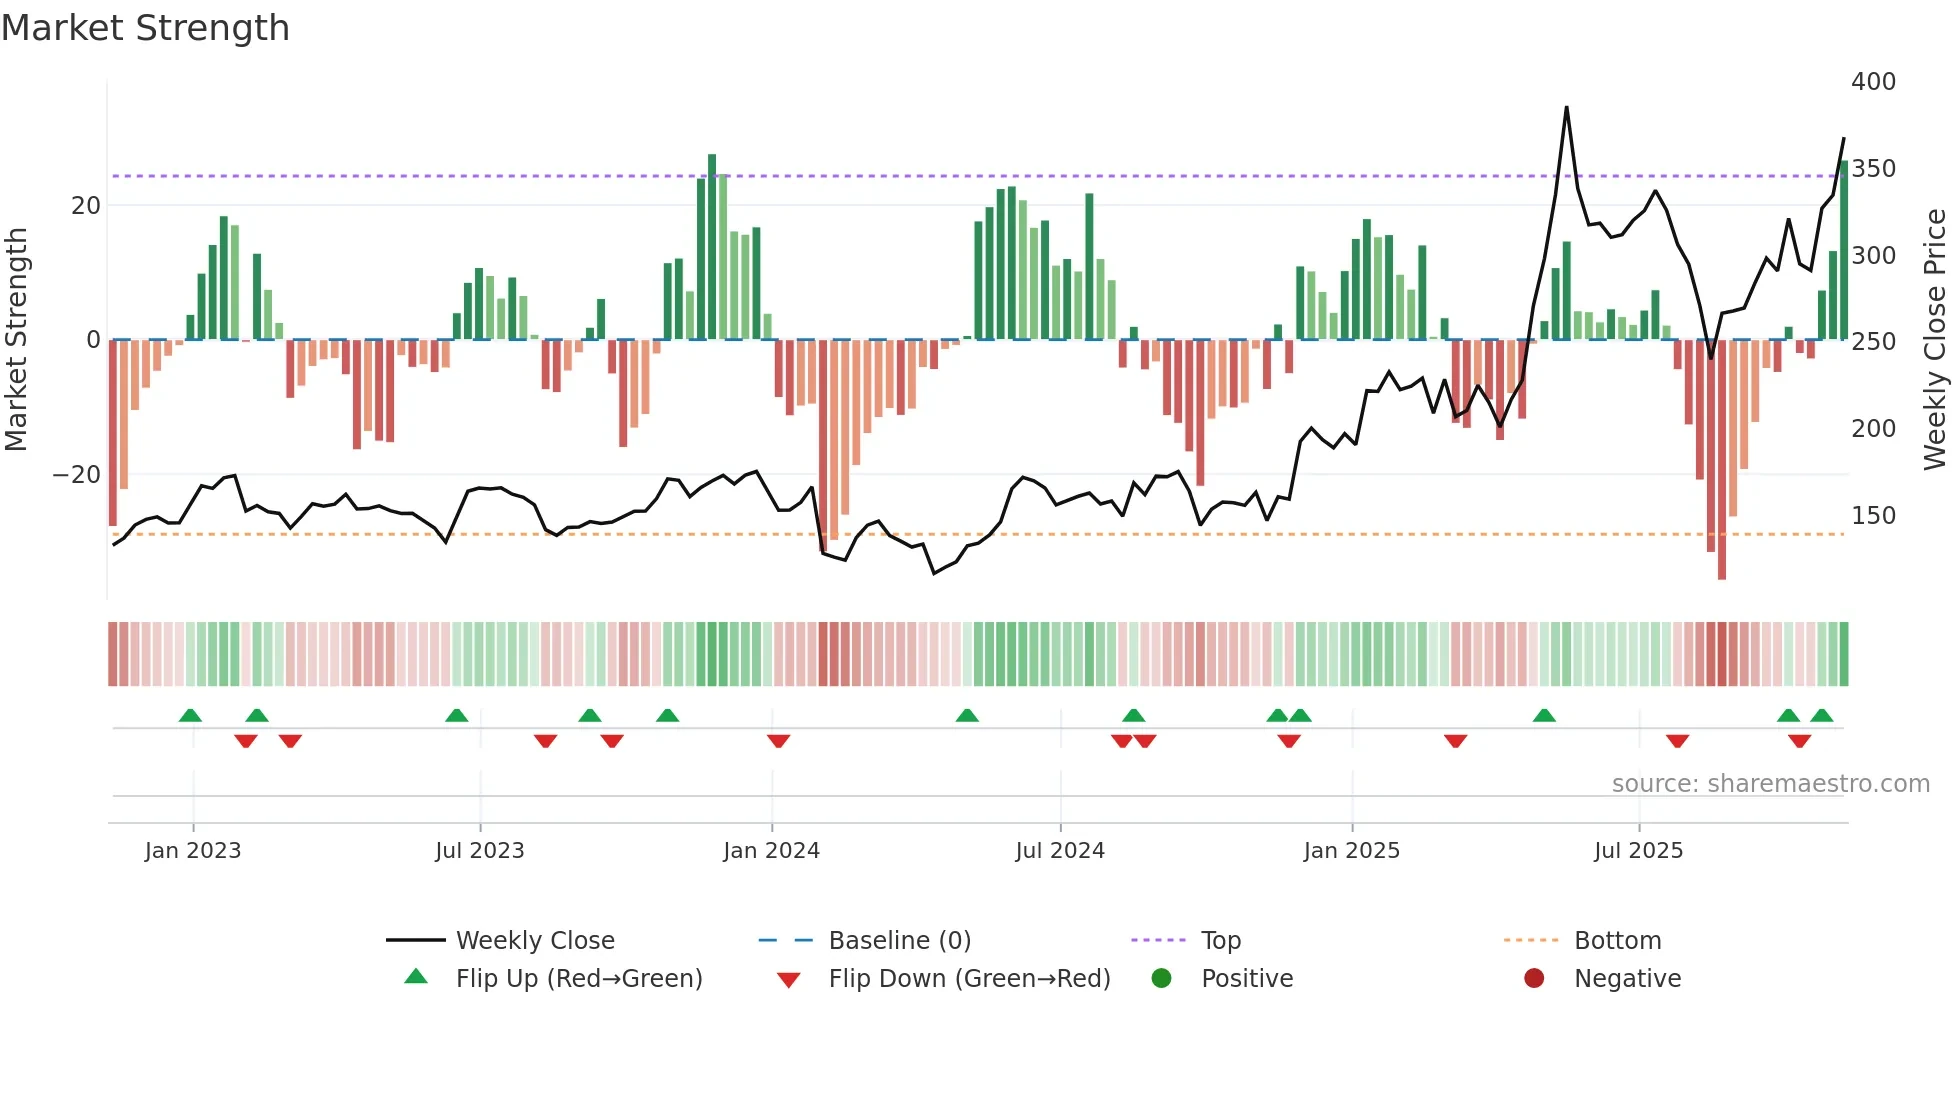Click the red flip-down marker near Jan 2024
Screen dimensions: 1960x1102
coord(779,741)
